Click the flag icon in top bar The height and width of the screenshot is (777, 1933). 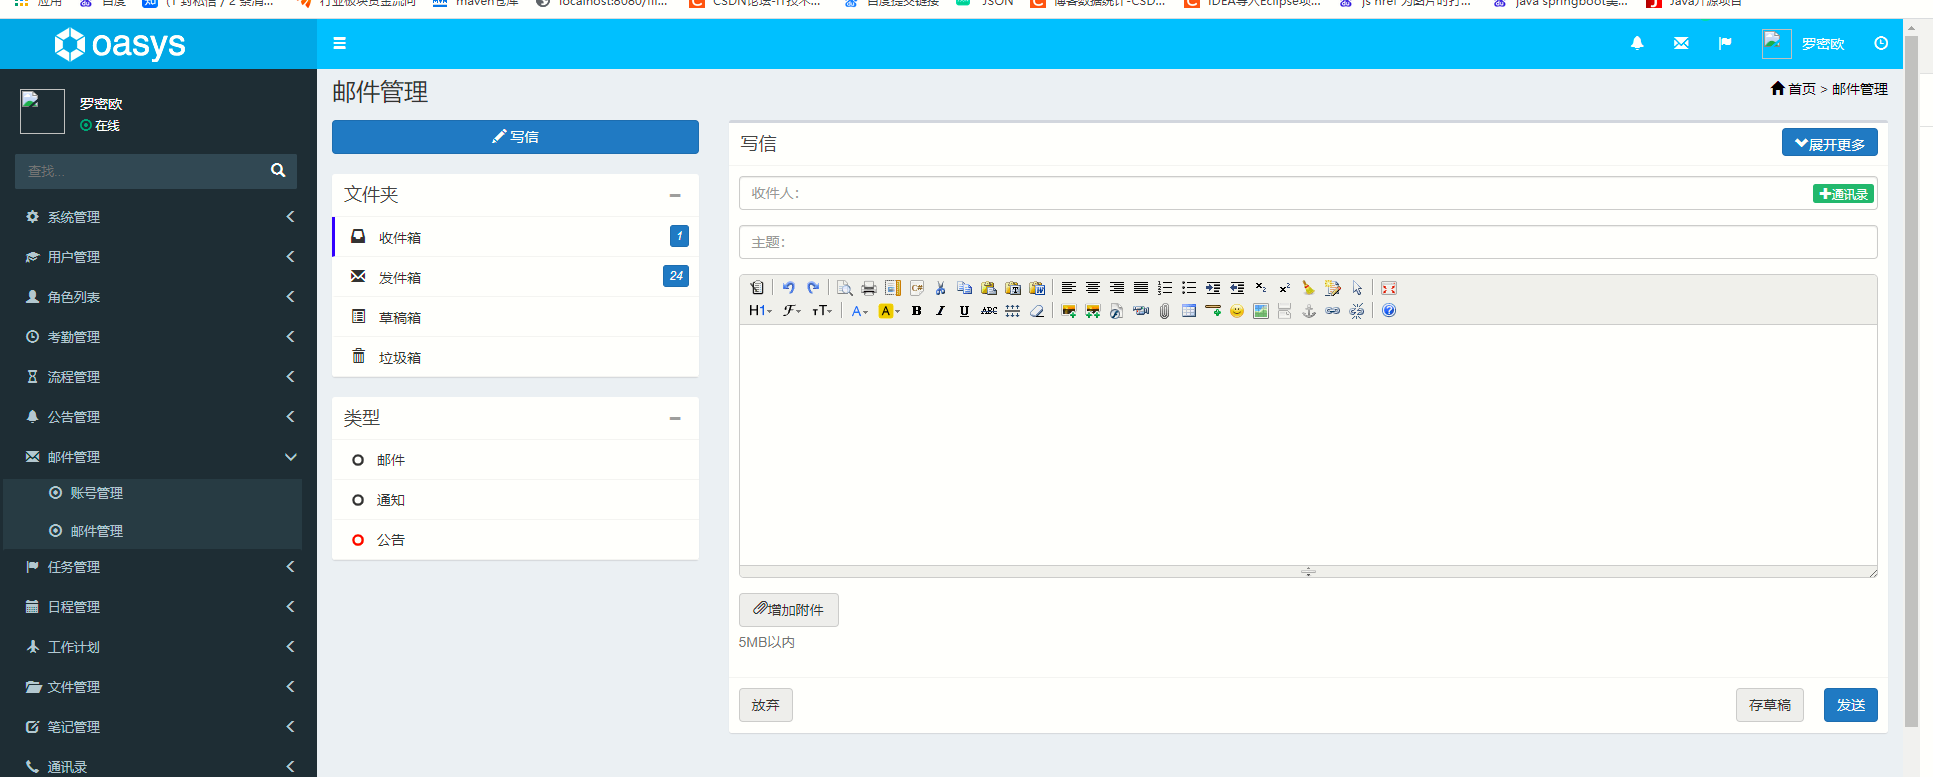[x=1725, y=43]
